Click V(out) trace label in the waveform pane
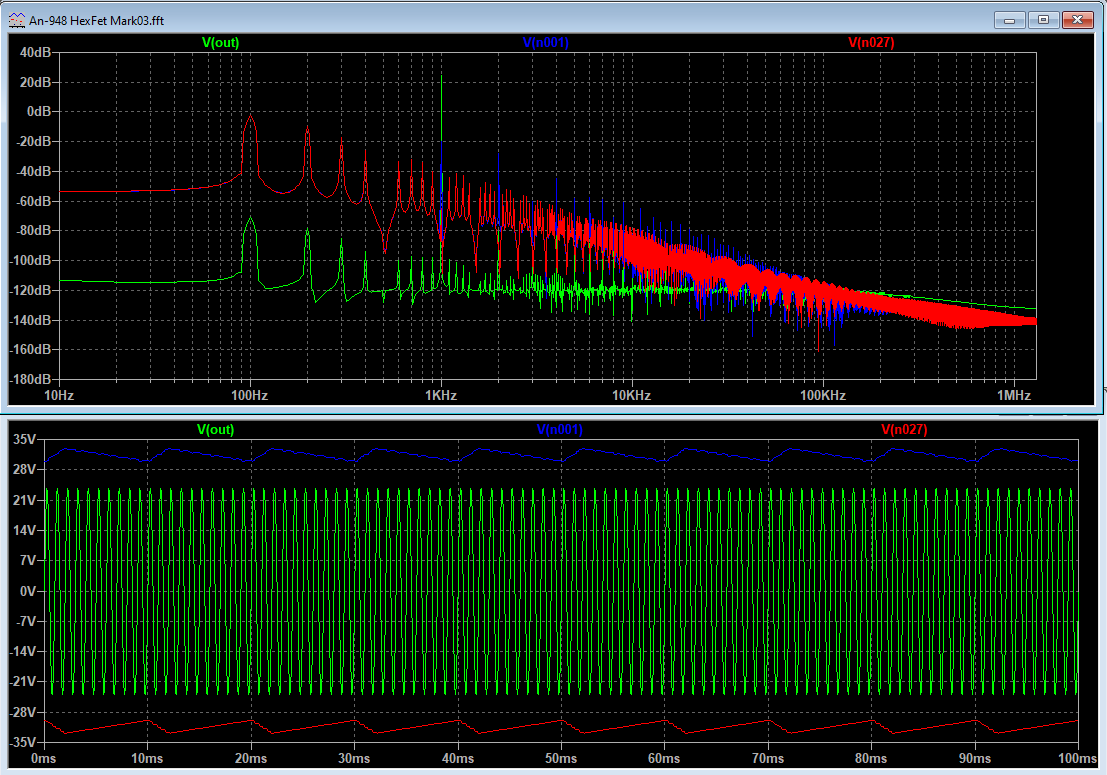This screenshot has height=775, width=1107. [x=215, y=429]
